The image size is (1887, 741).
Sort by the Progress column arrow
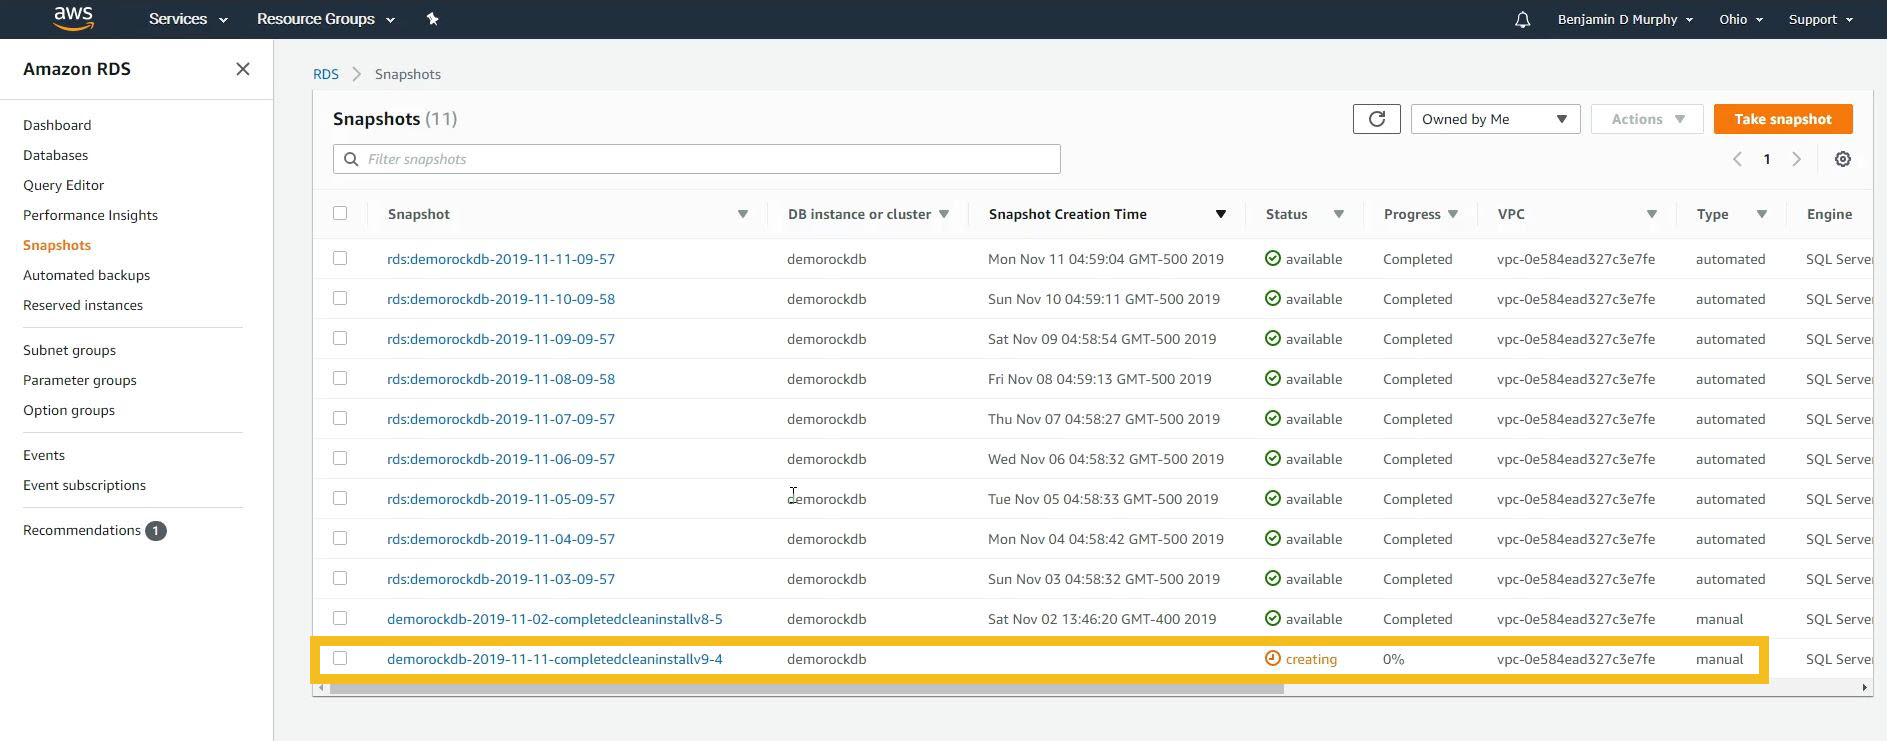[x=1453, y=214]
